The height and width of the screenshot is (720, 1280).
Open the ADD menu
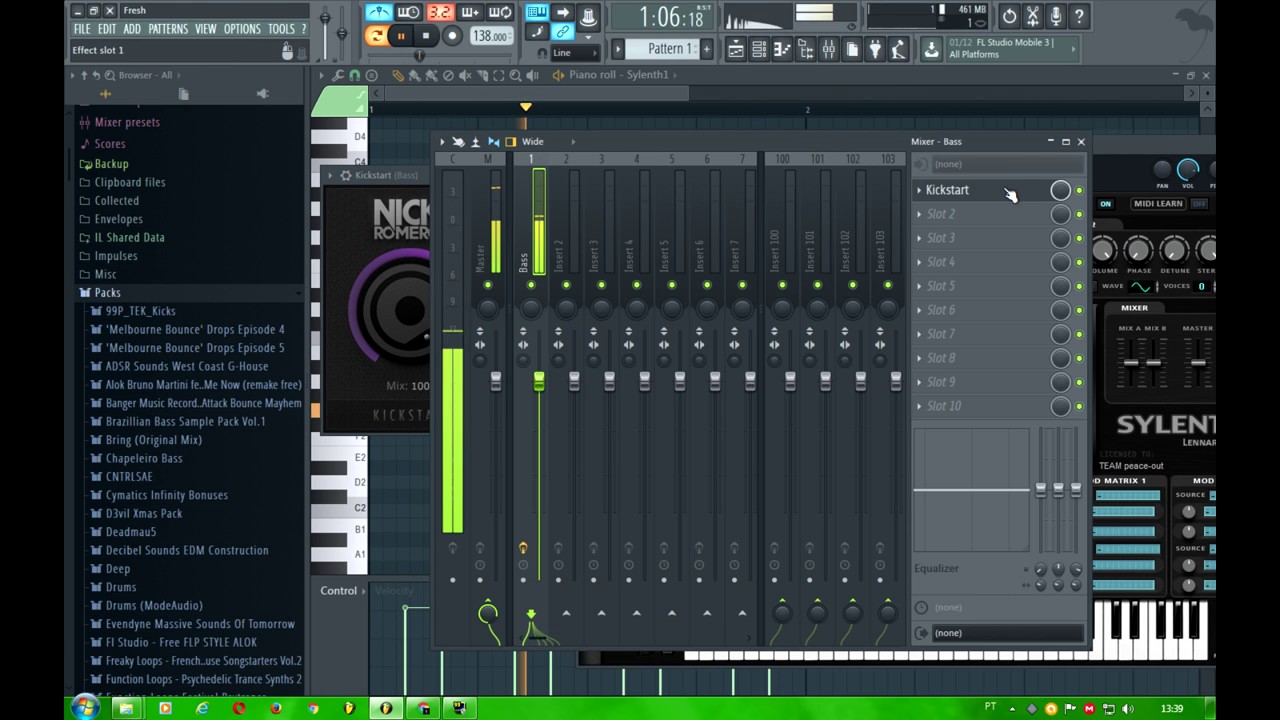pyautogui.click(x=132, y=29)
